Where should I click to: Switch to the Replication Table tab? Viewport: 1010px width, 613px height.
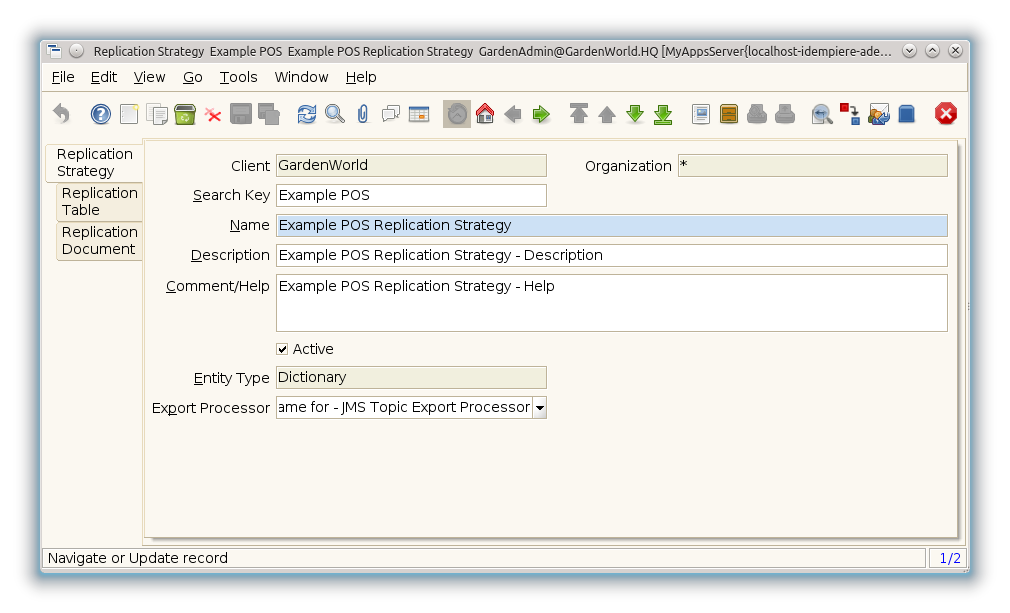[99, 201]
